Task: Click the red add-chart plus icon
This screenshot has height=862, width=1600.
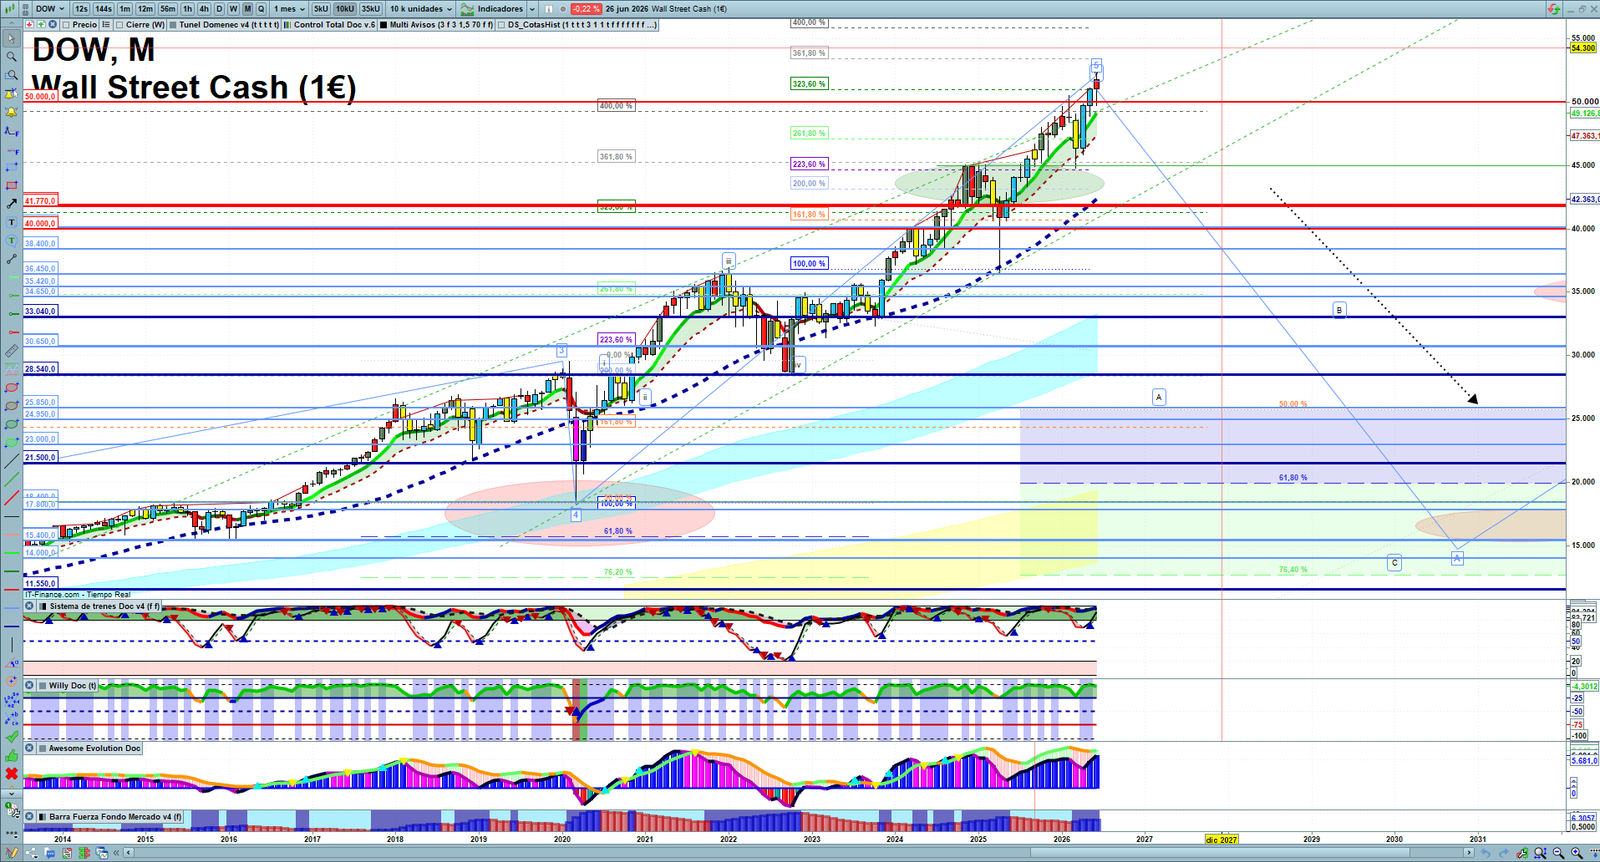Action: coord(29,24)
